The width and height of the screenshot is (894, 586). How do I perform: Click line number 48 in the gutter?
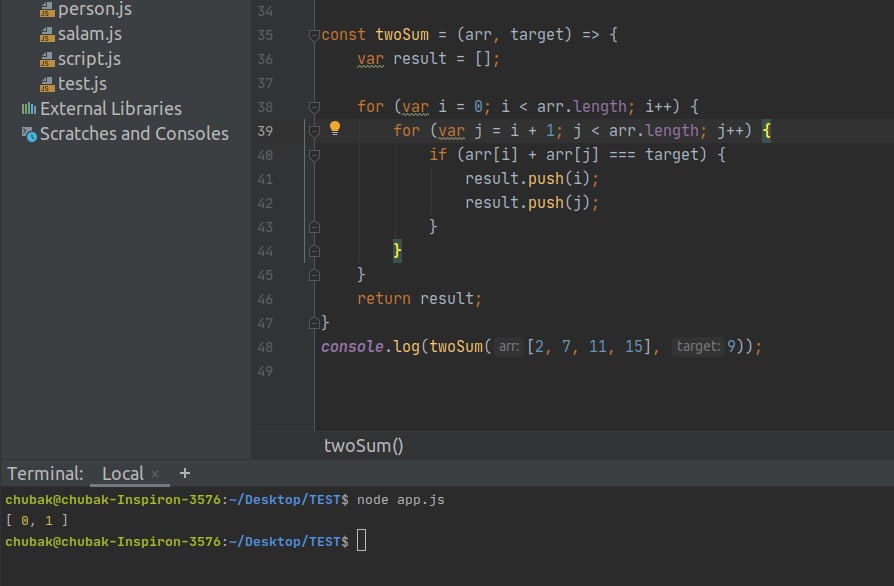(265, 347)
